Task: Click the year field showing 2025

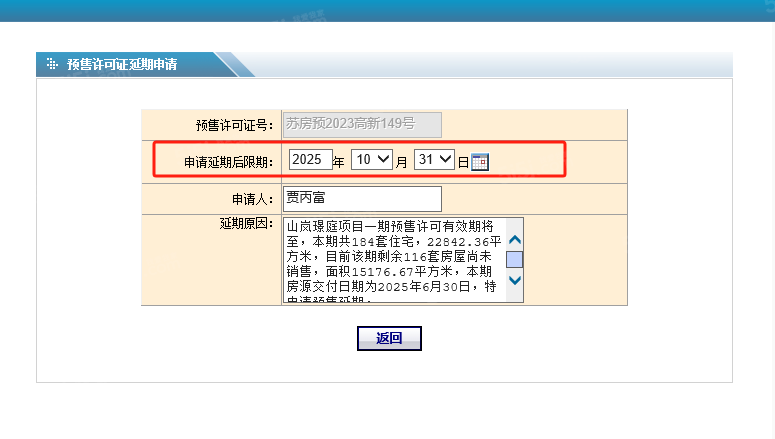Action: [310, 160]
